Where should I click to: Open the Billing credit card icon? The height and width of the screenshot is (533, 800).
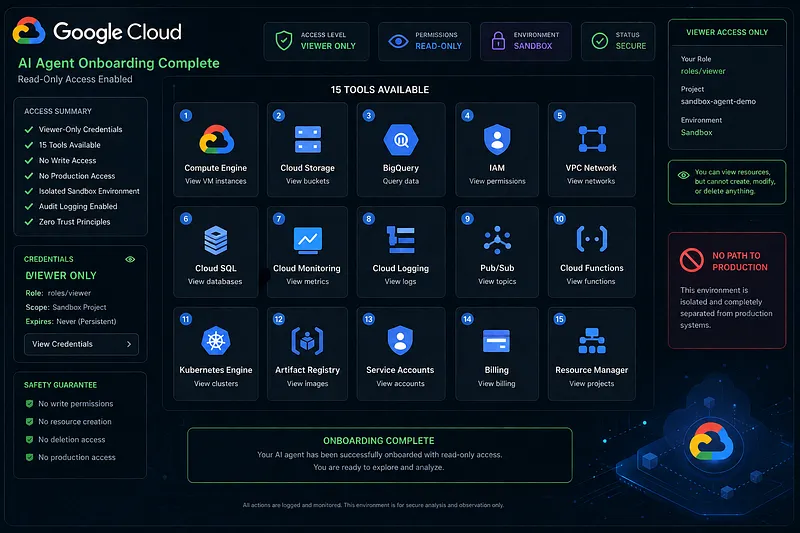click(x=496, y=341)
